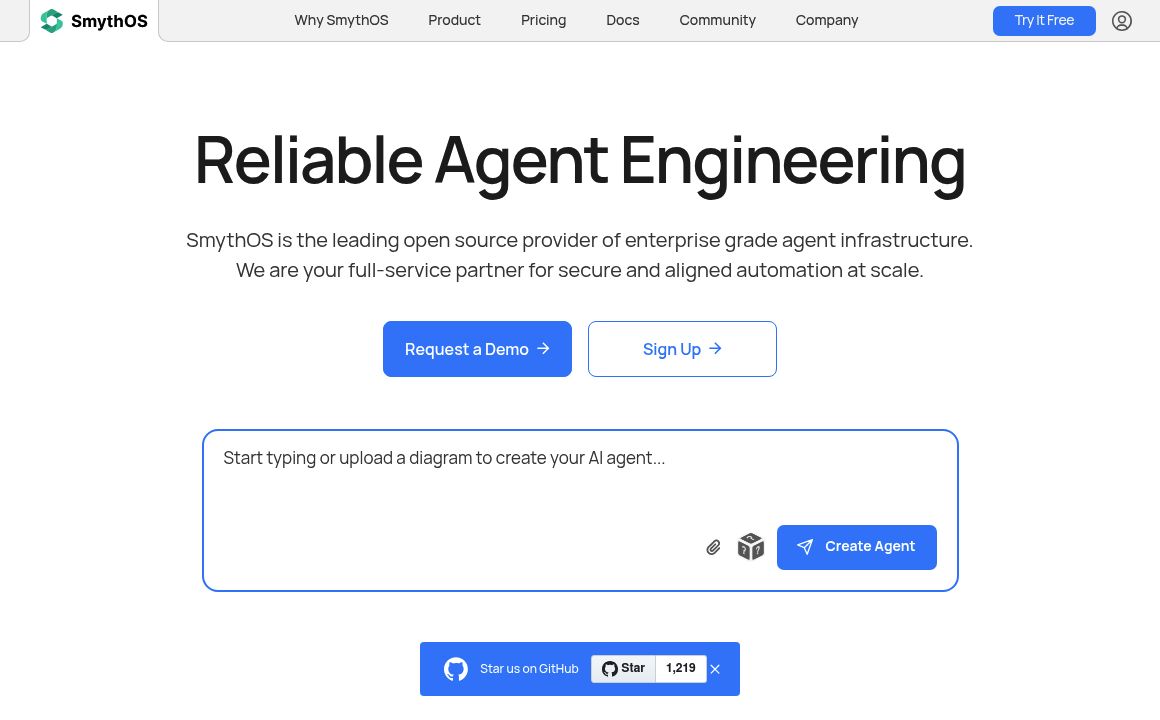Open the user account profile icon
The image size is (1160, 720).
point(1122,21)
